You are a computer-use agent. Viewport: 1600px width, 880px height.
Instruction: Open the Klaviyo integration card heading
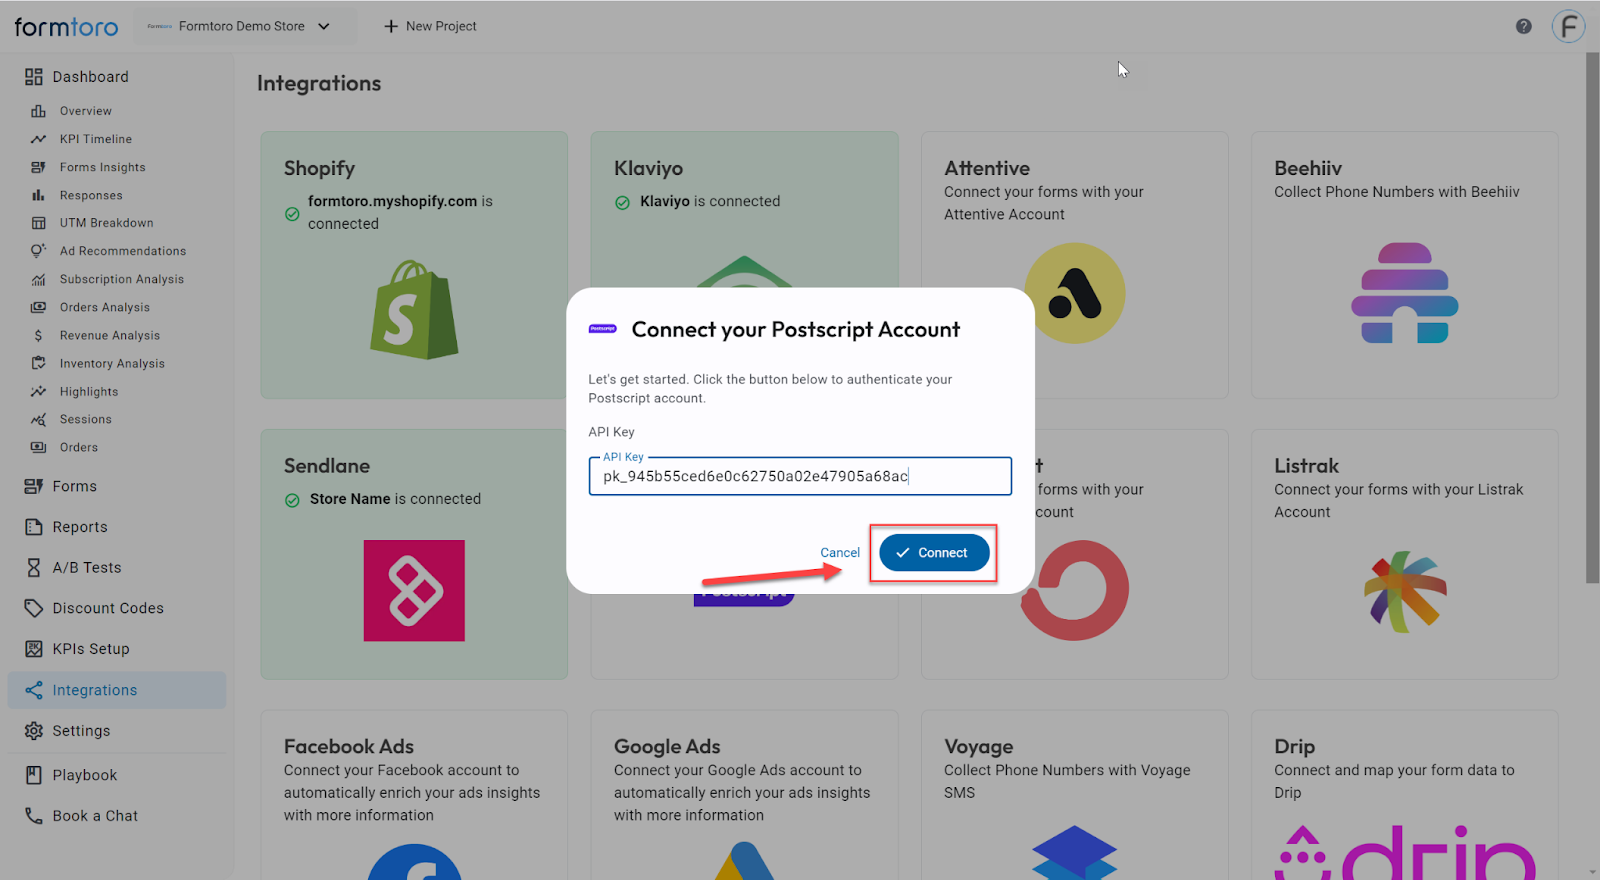tap(648, 168)
